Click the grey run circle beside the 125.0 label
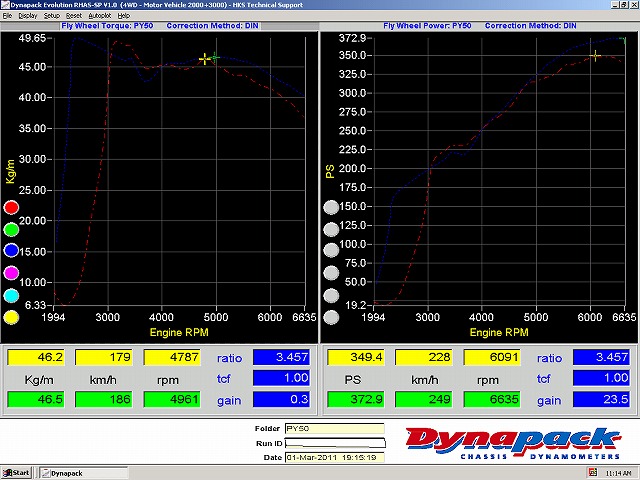Screen dimensions: 640x480 point(331,229)
